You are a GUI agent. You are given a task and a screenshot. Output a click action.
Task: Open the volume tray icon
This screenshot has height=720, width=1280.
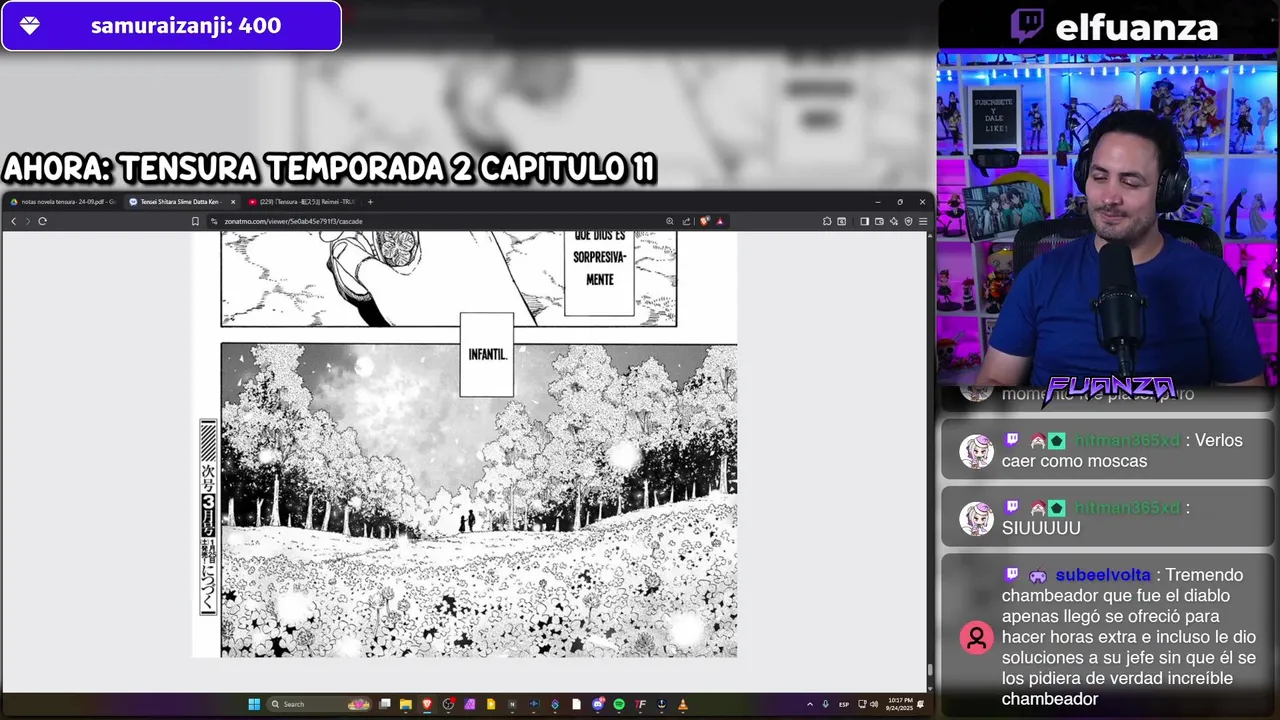873,704
